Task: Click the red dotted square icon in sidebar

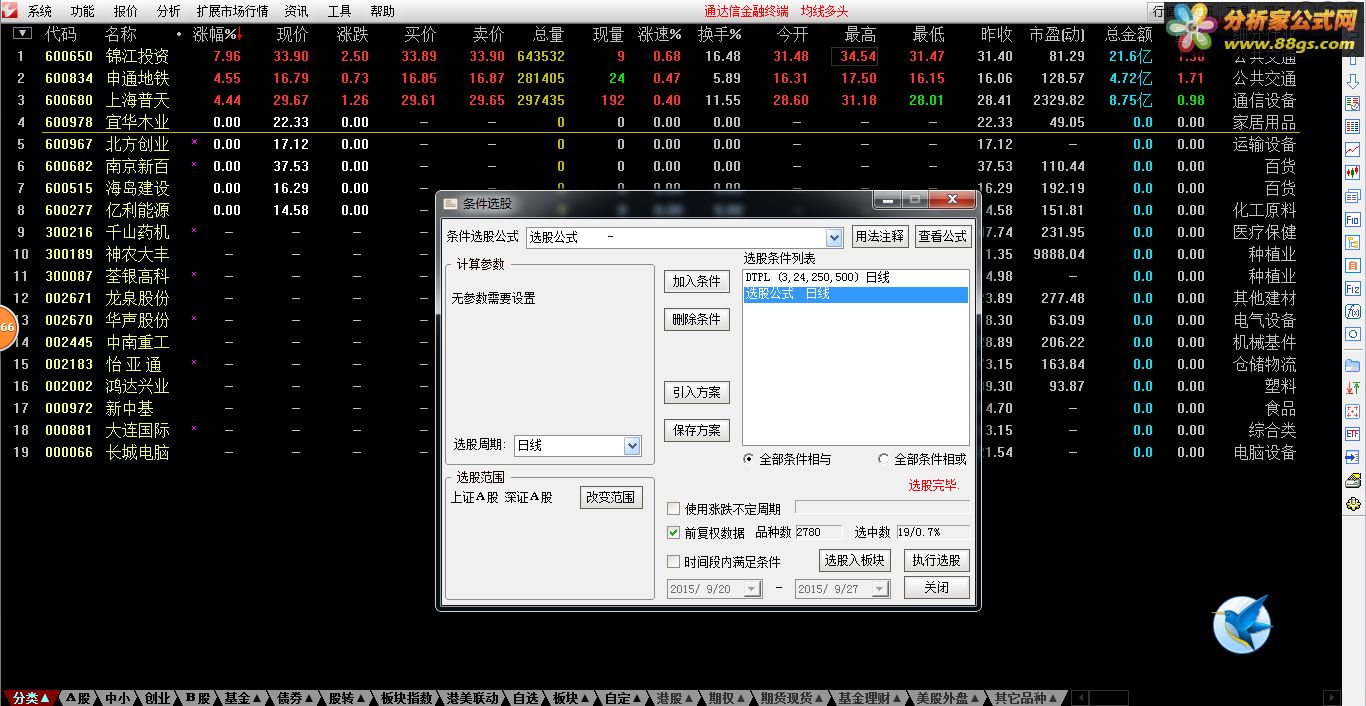Action: tap(1353, 411)
